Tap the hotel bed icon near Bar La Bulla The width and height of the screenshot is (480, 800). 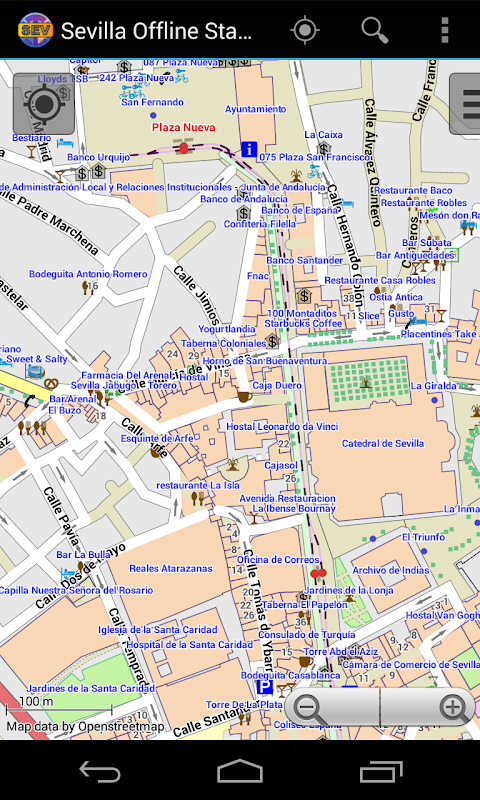click(68, 574)
